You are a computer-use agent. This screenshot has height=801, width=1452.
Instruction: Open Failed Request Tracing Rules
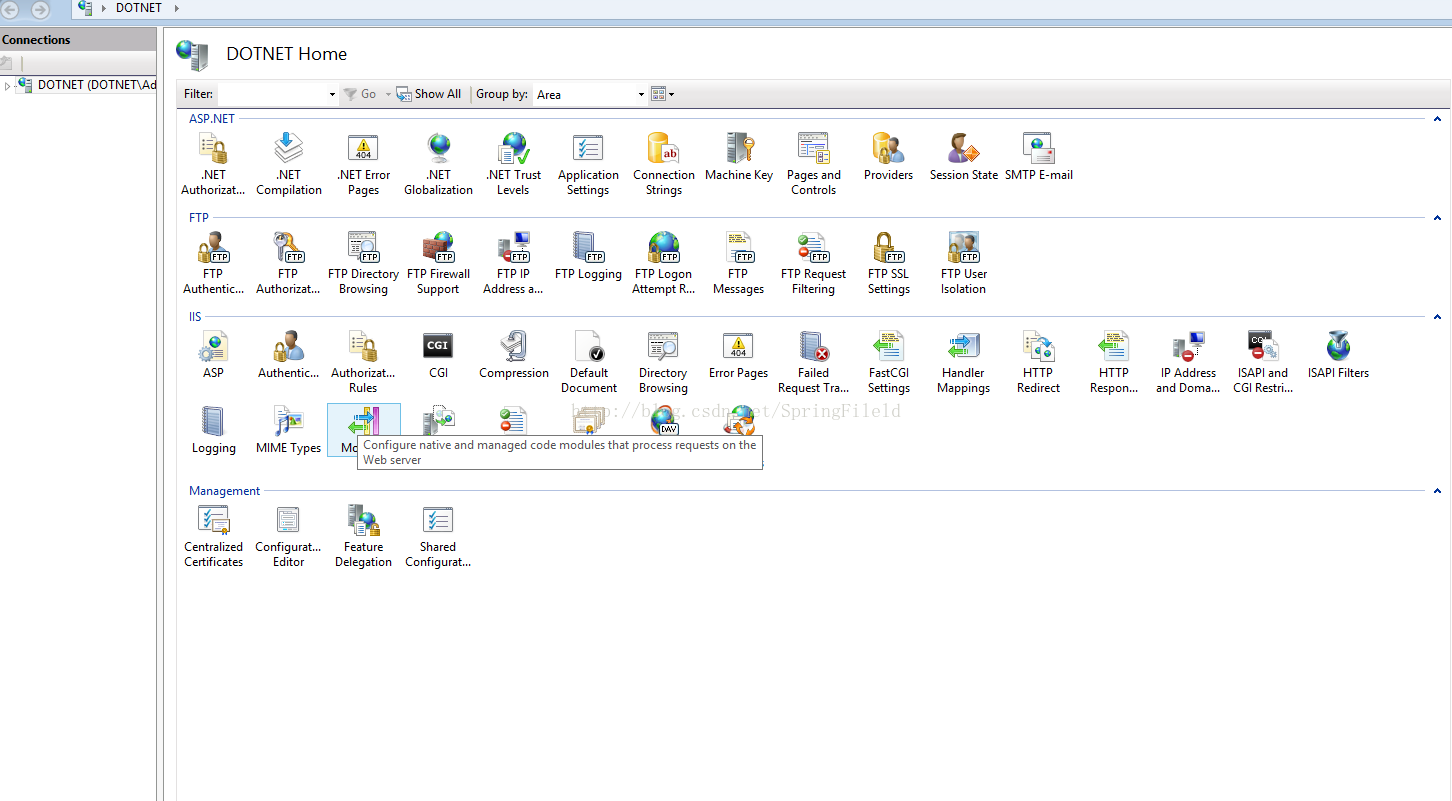813,363
